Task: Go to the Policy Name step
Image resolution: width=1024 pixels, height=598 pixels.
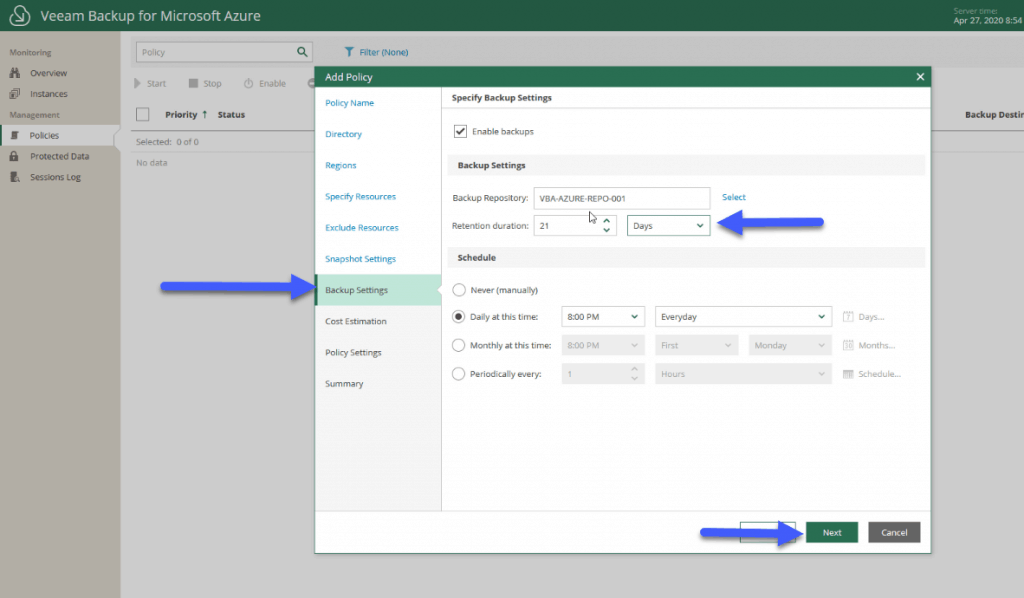Action: click(349, 103)
